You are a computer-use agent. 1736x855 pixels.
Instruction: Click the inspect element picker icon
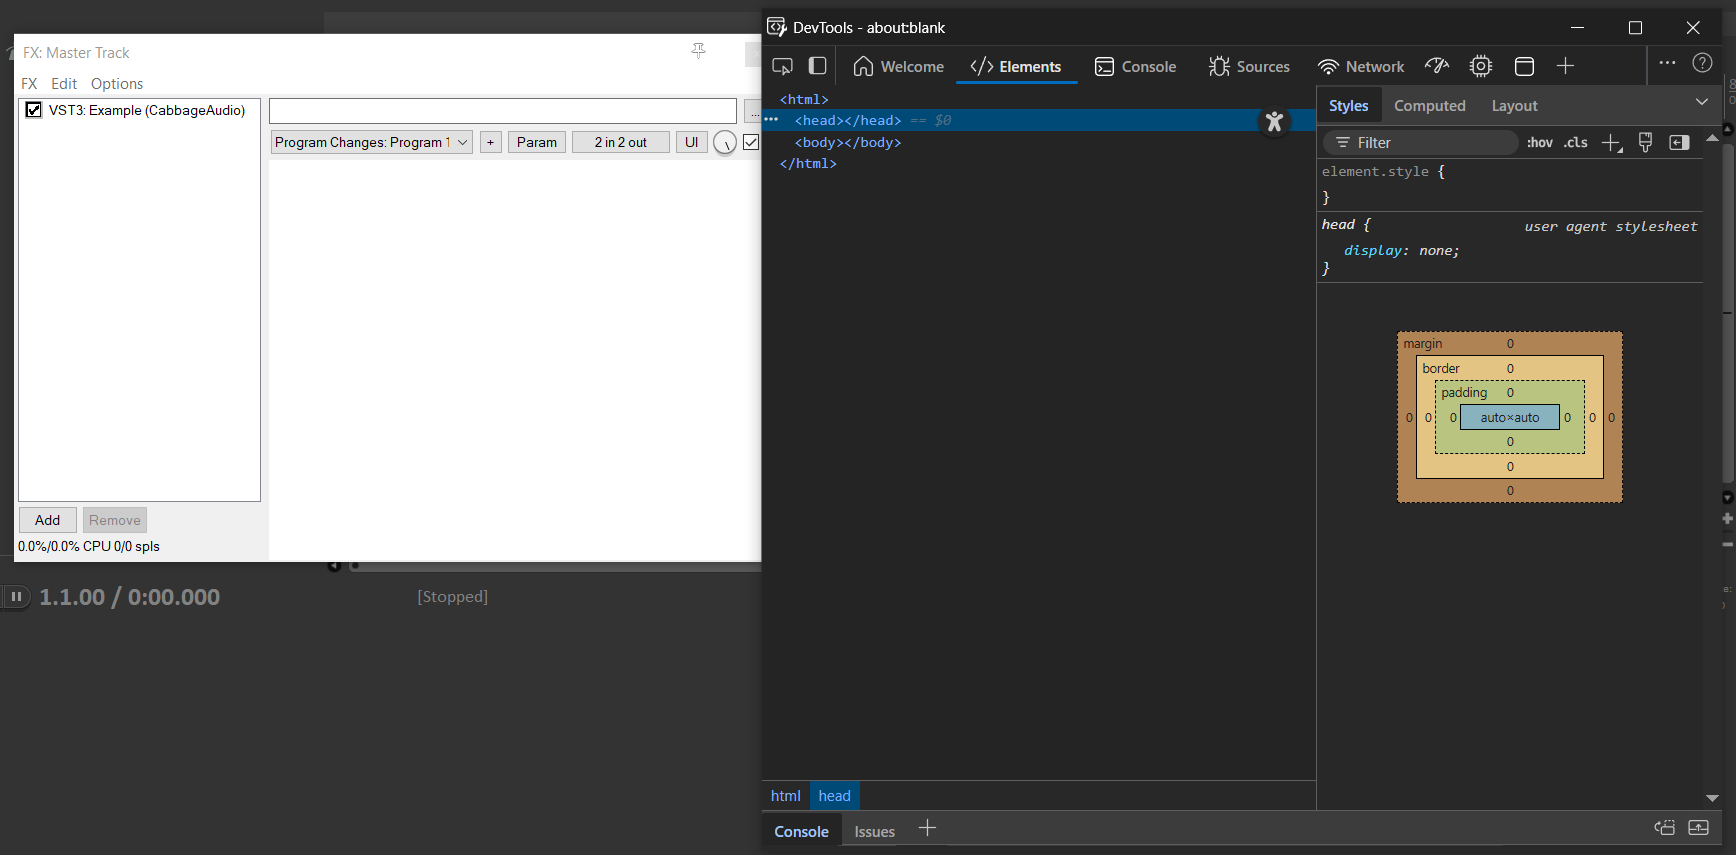click(782, 66)
